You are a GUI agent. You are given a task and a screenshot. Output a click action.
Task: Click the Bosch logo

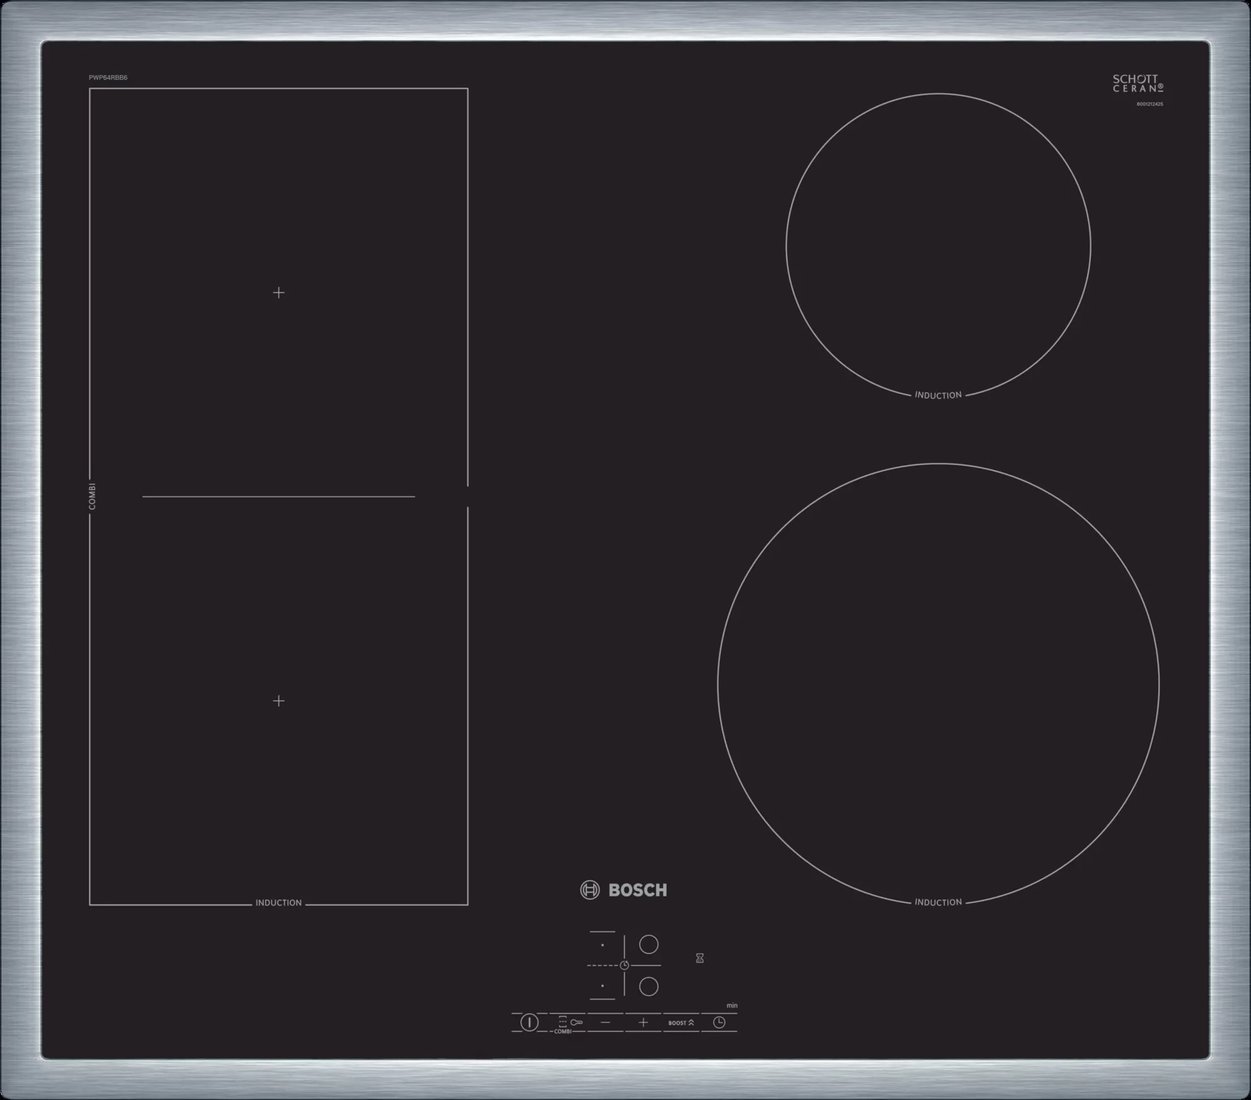point(624,889)
